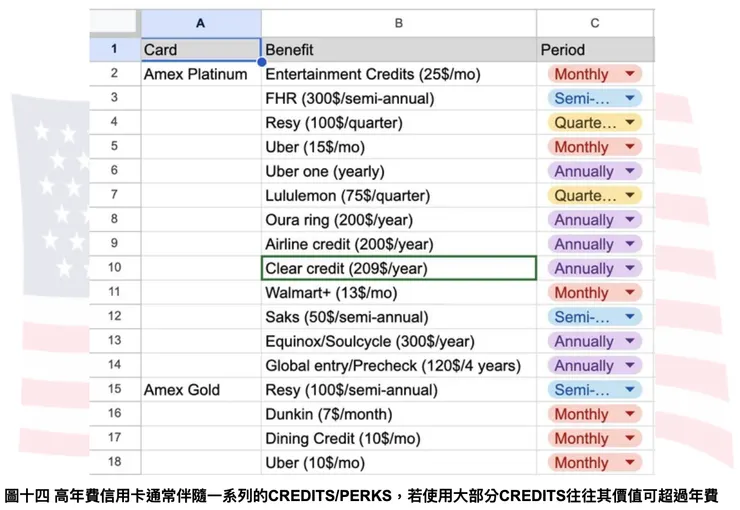Select the 'Amex Gold' cell
Screen dimensions: 740x510
pos(201,390)
